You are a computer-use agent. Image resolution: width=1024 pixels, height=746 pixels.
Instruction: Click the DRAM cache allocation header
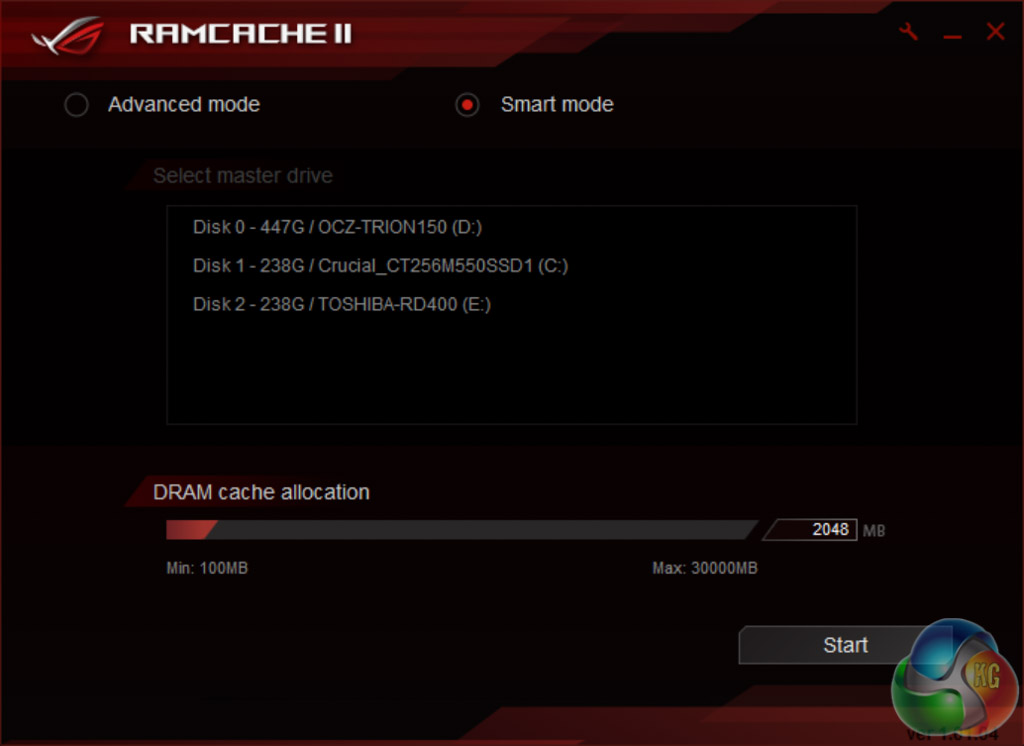pos(261,492)
